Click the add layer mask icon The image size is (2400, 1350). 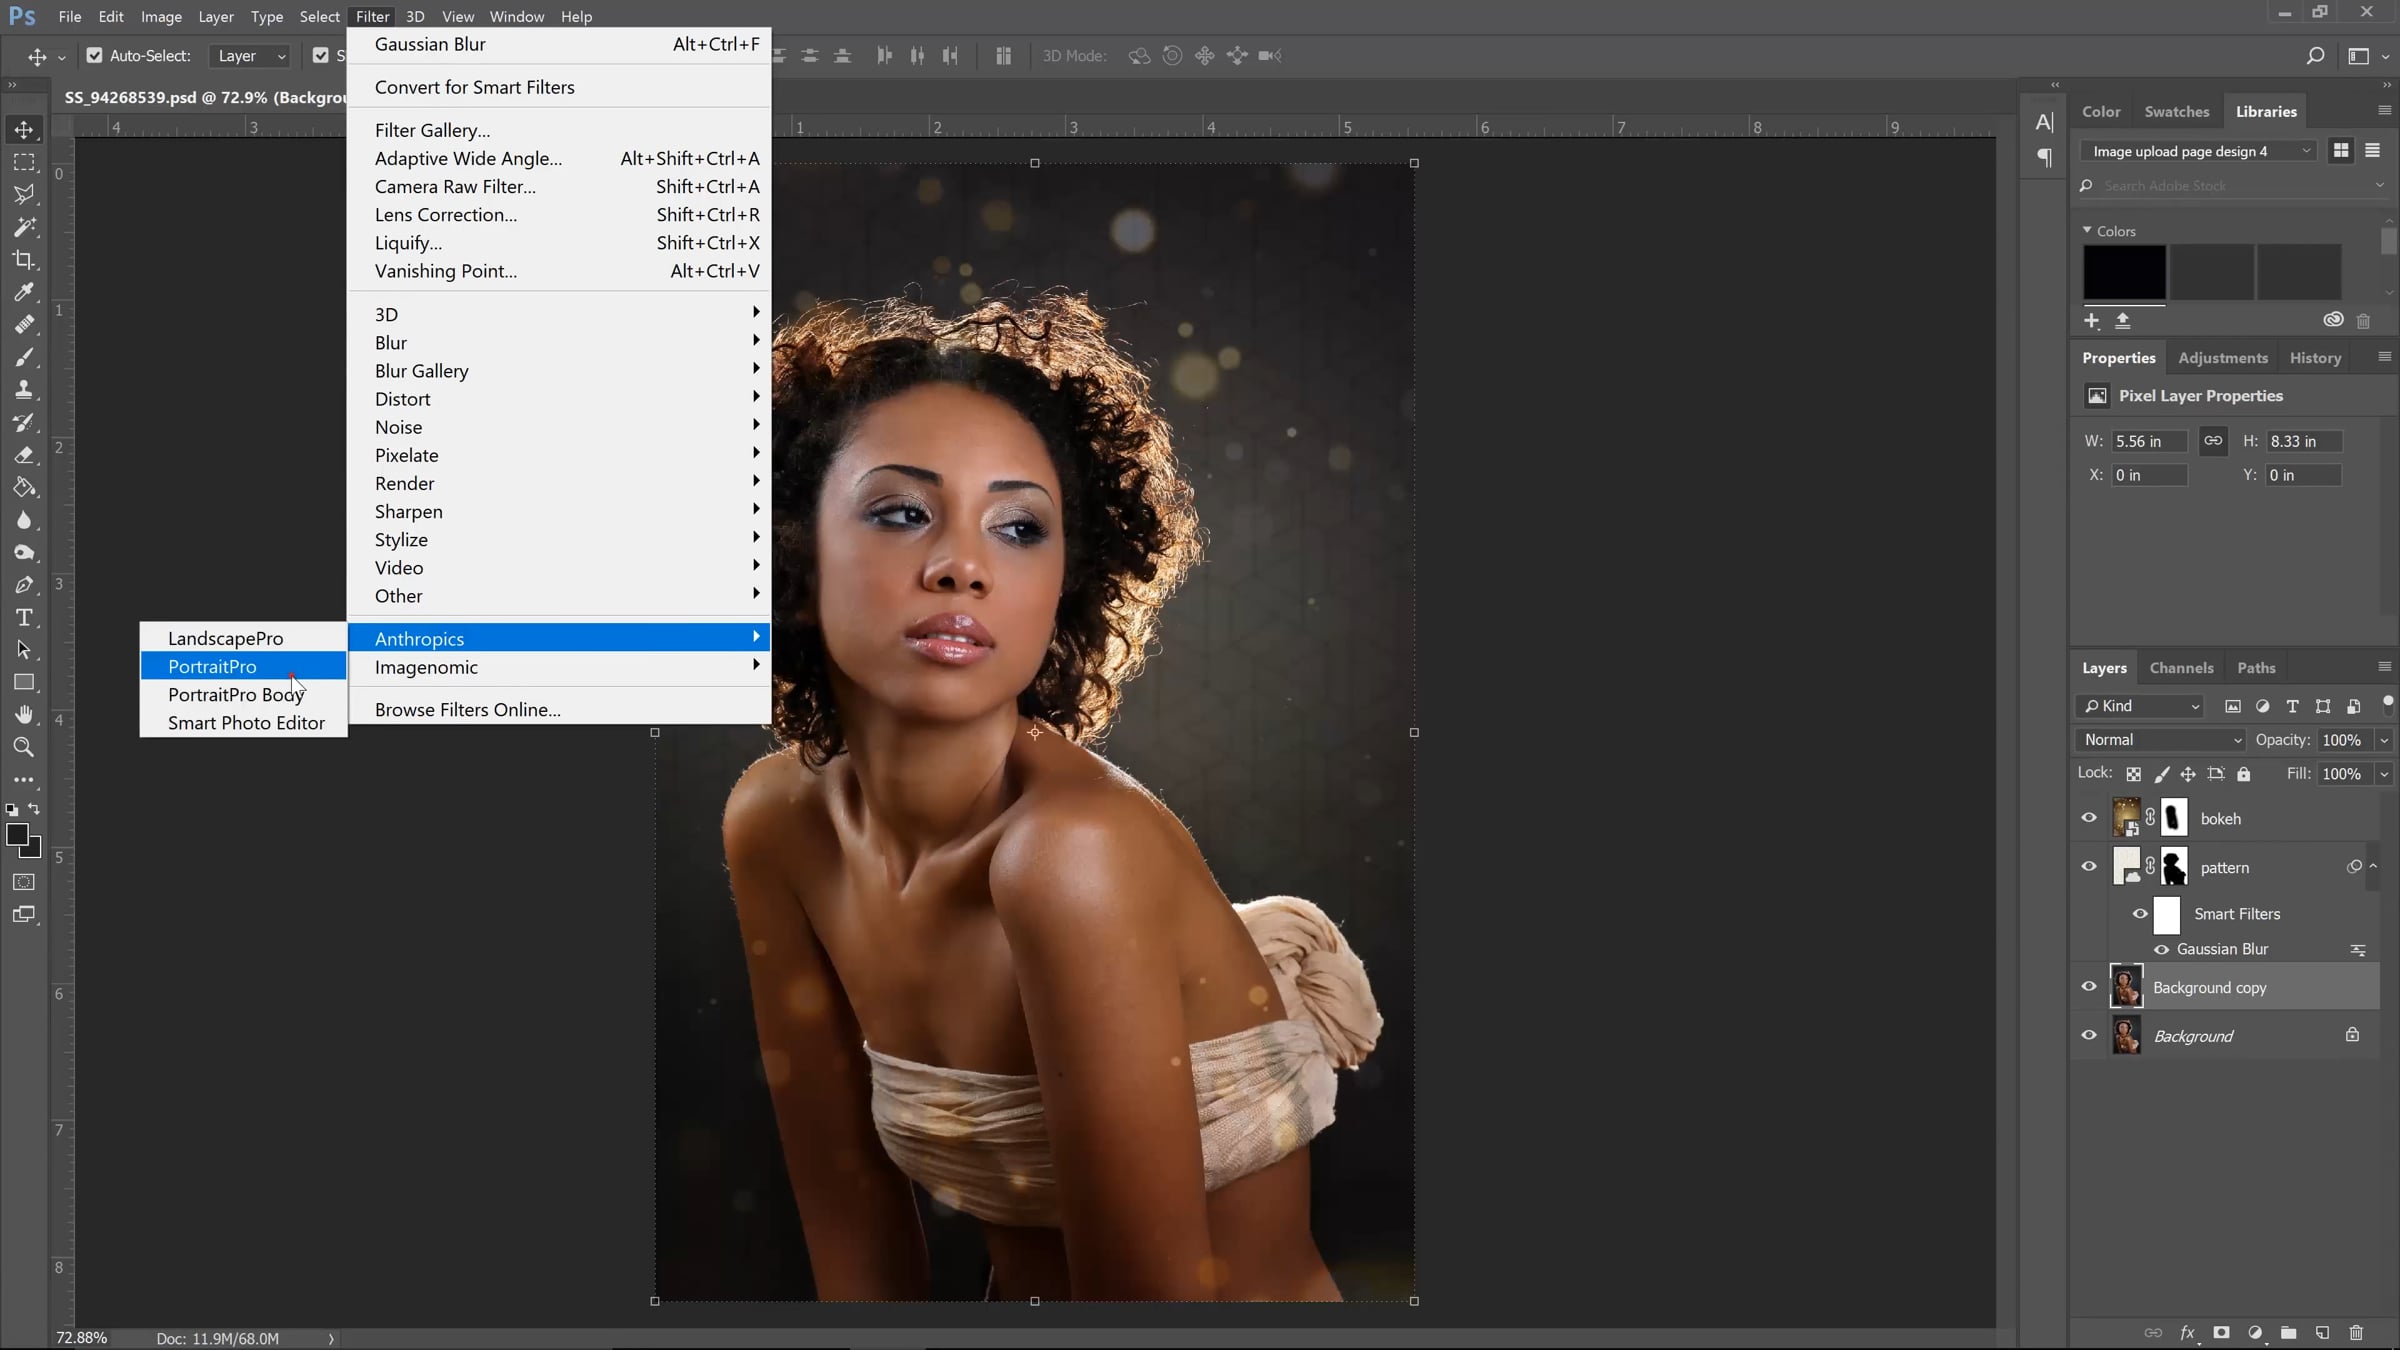tap(2221, 1333)
